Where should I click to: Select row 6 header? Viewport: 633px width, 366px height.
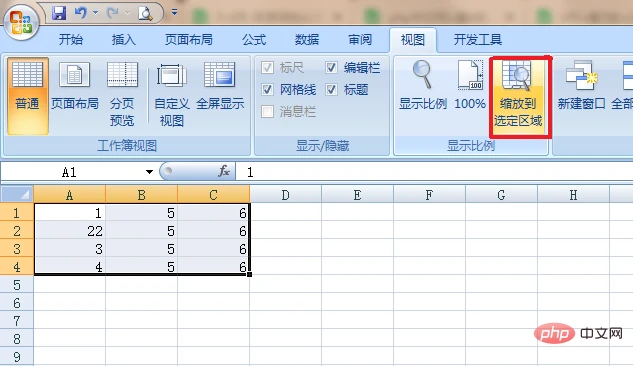(x=17, y=303)
